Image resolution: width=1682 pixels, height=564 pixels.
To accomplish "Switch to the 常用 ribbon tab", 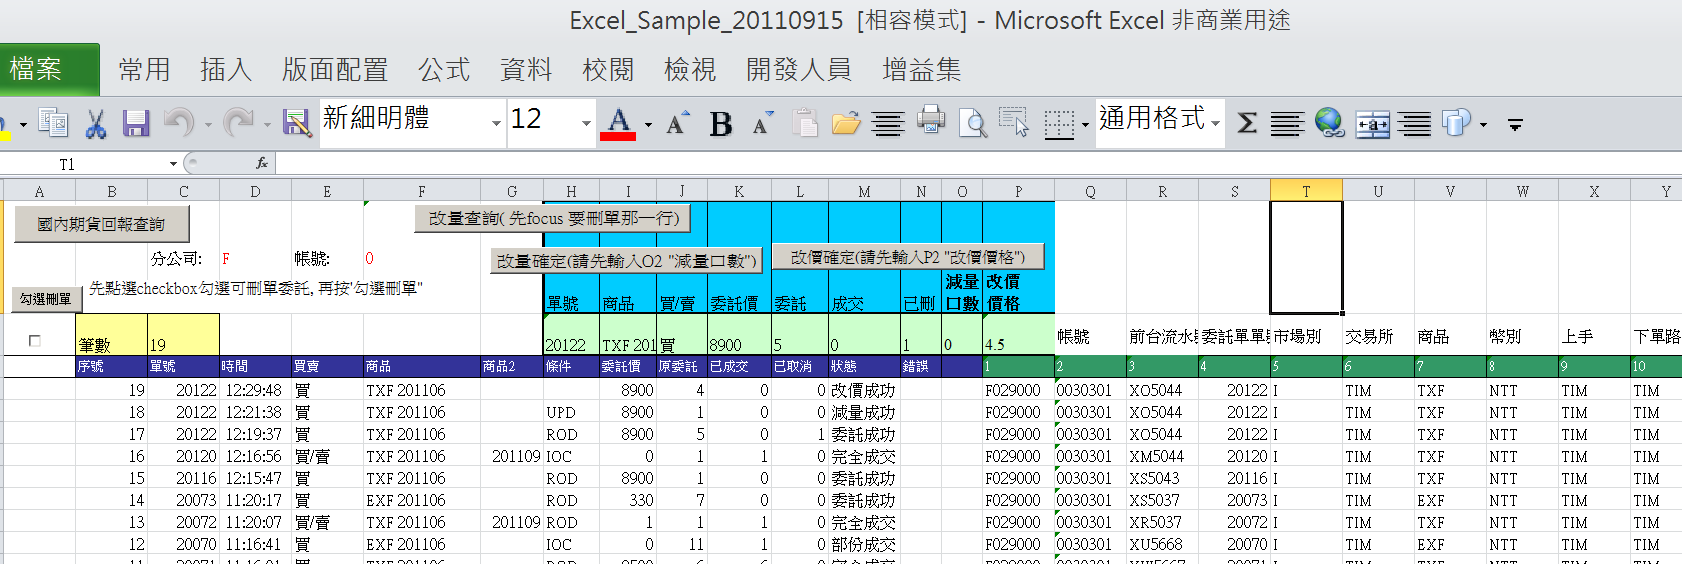I will point(144,69).
